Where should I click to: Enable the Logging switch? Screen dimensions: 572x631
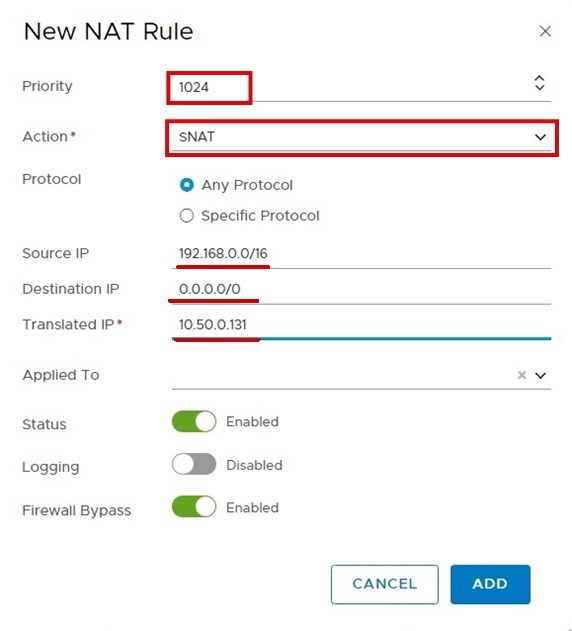tap(194, 464)
